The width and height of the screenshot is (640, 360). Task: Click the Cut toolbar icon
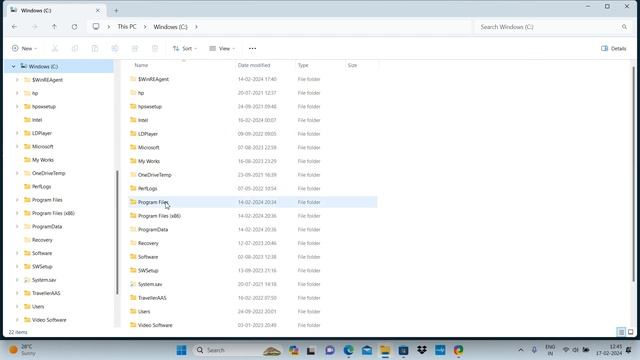[55, 49]
